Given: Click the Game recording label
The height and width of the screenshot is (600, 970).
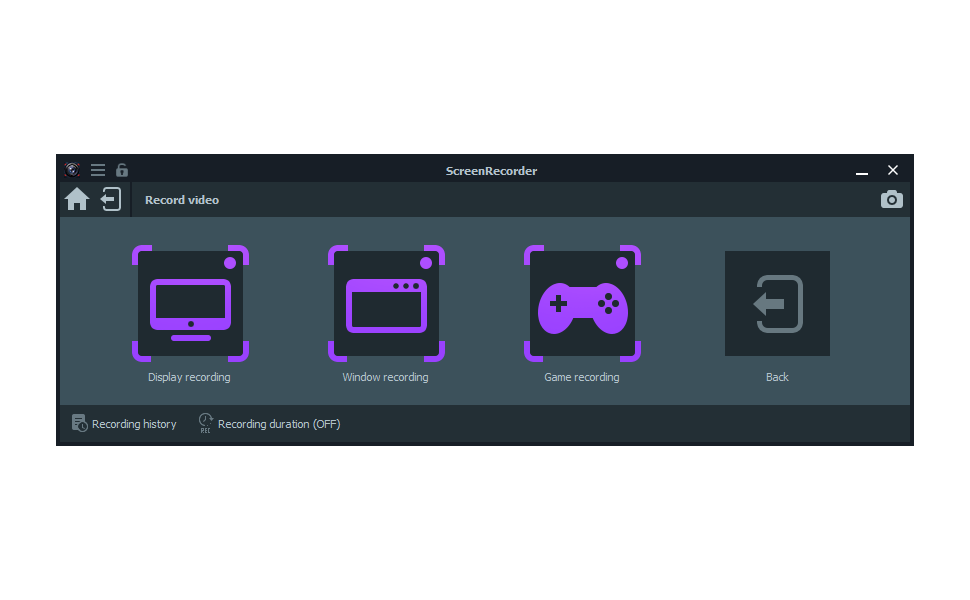Looking at the screenshot, I should (x=582, y=377).
